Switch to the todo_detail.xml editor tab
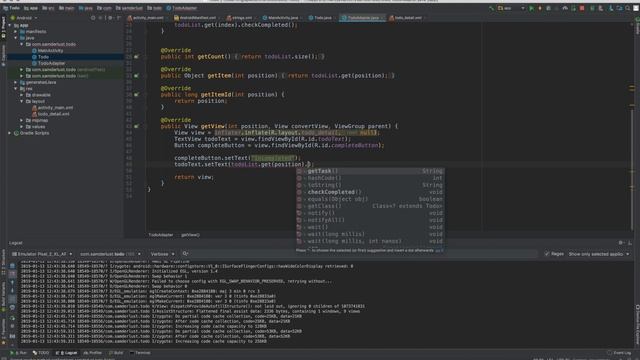640x360 pixels. click(x=406, y=18)
